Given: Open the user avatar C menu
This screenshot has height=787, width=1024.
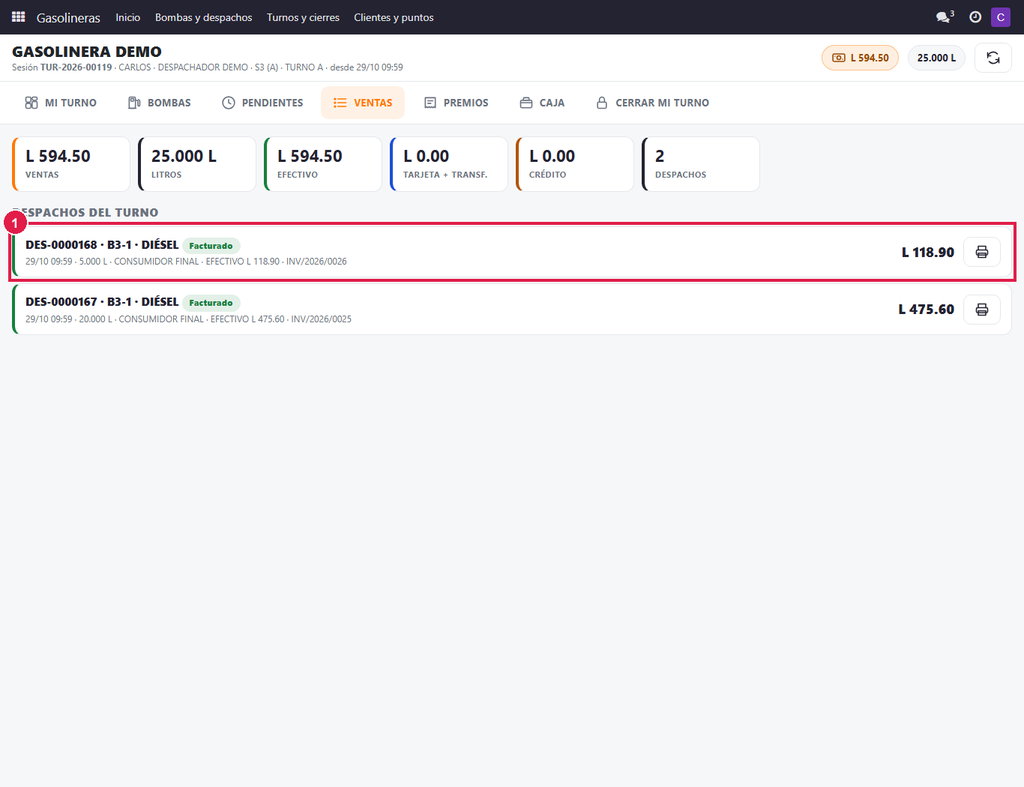Looking at the screenshot, I should pyautogui.click(x=1000, y=17).
